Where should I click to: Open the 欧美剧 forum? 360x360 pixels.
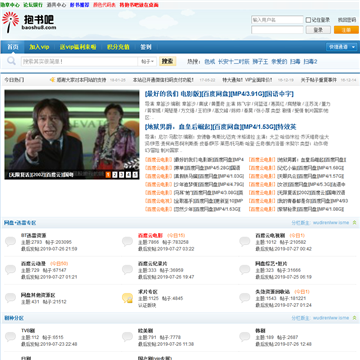[145, 331]
